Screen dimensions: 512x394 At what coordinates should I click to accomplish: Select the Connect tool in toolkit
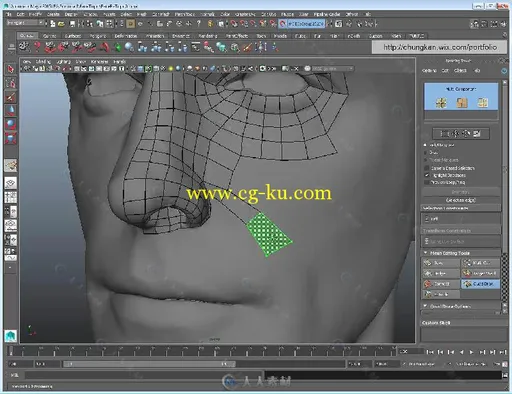tap(441, 284)
